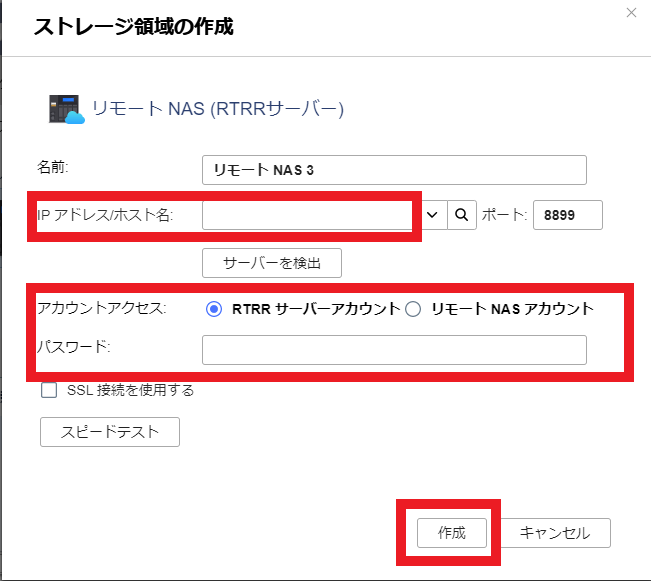
Task: Click the リモート NAS (RTRRサーバー) heading text
Action: (x=218, y=109)
